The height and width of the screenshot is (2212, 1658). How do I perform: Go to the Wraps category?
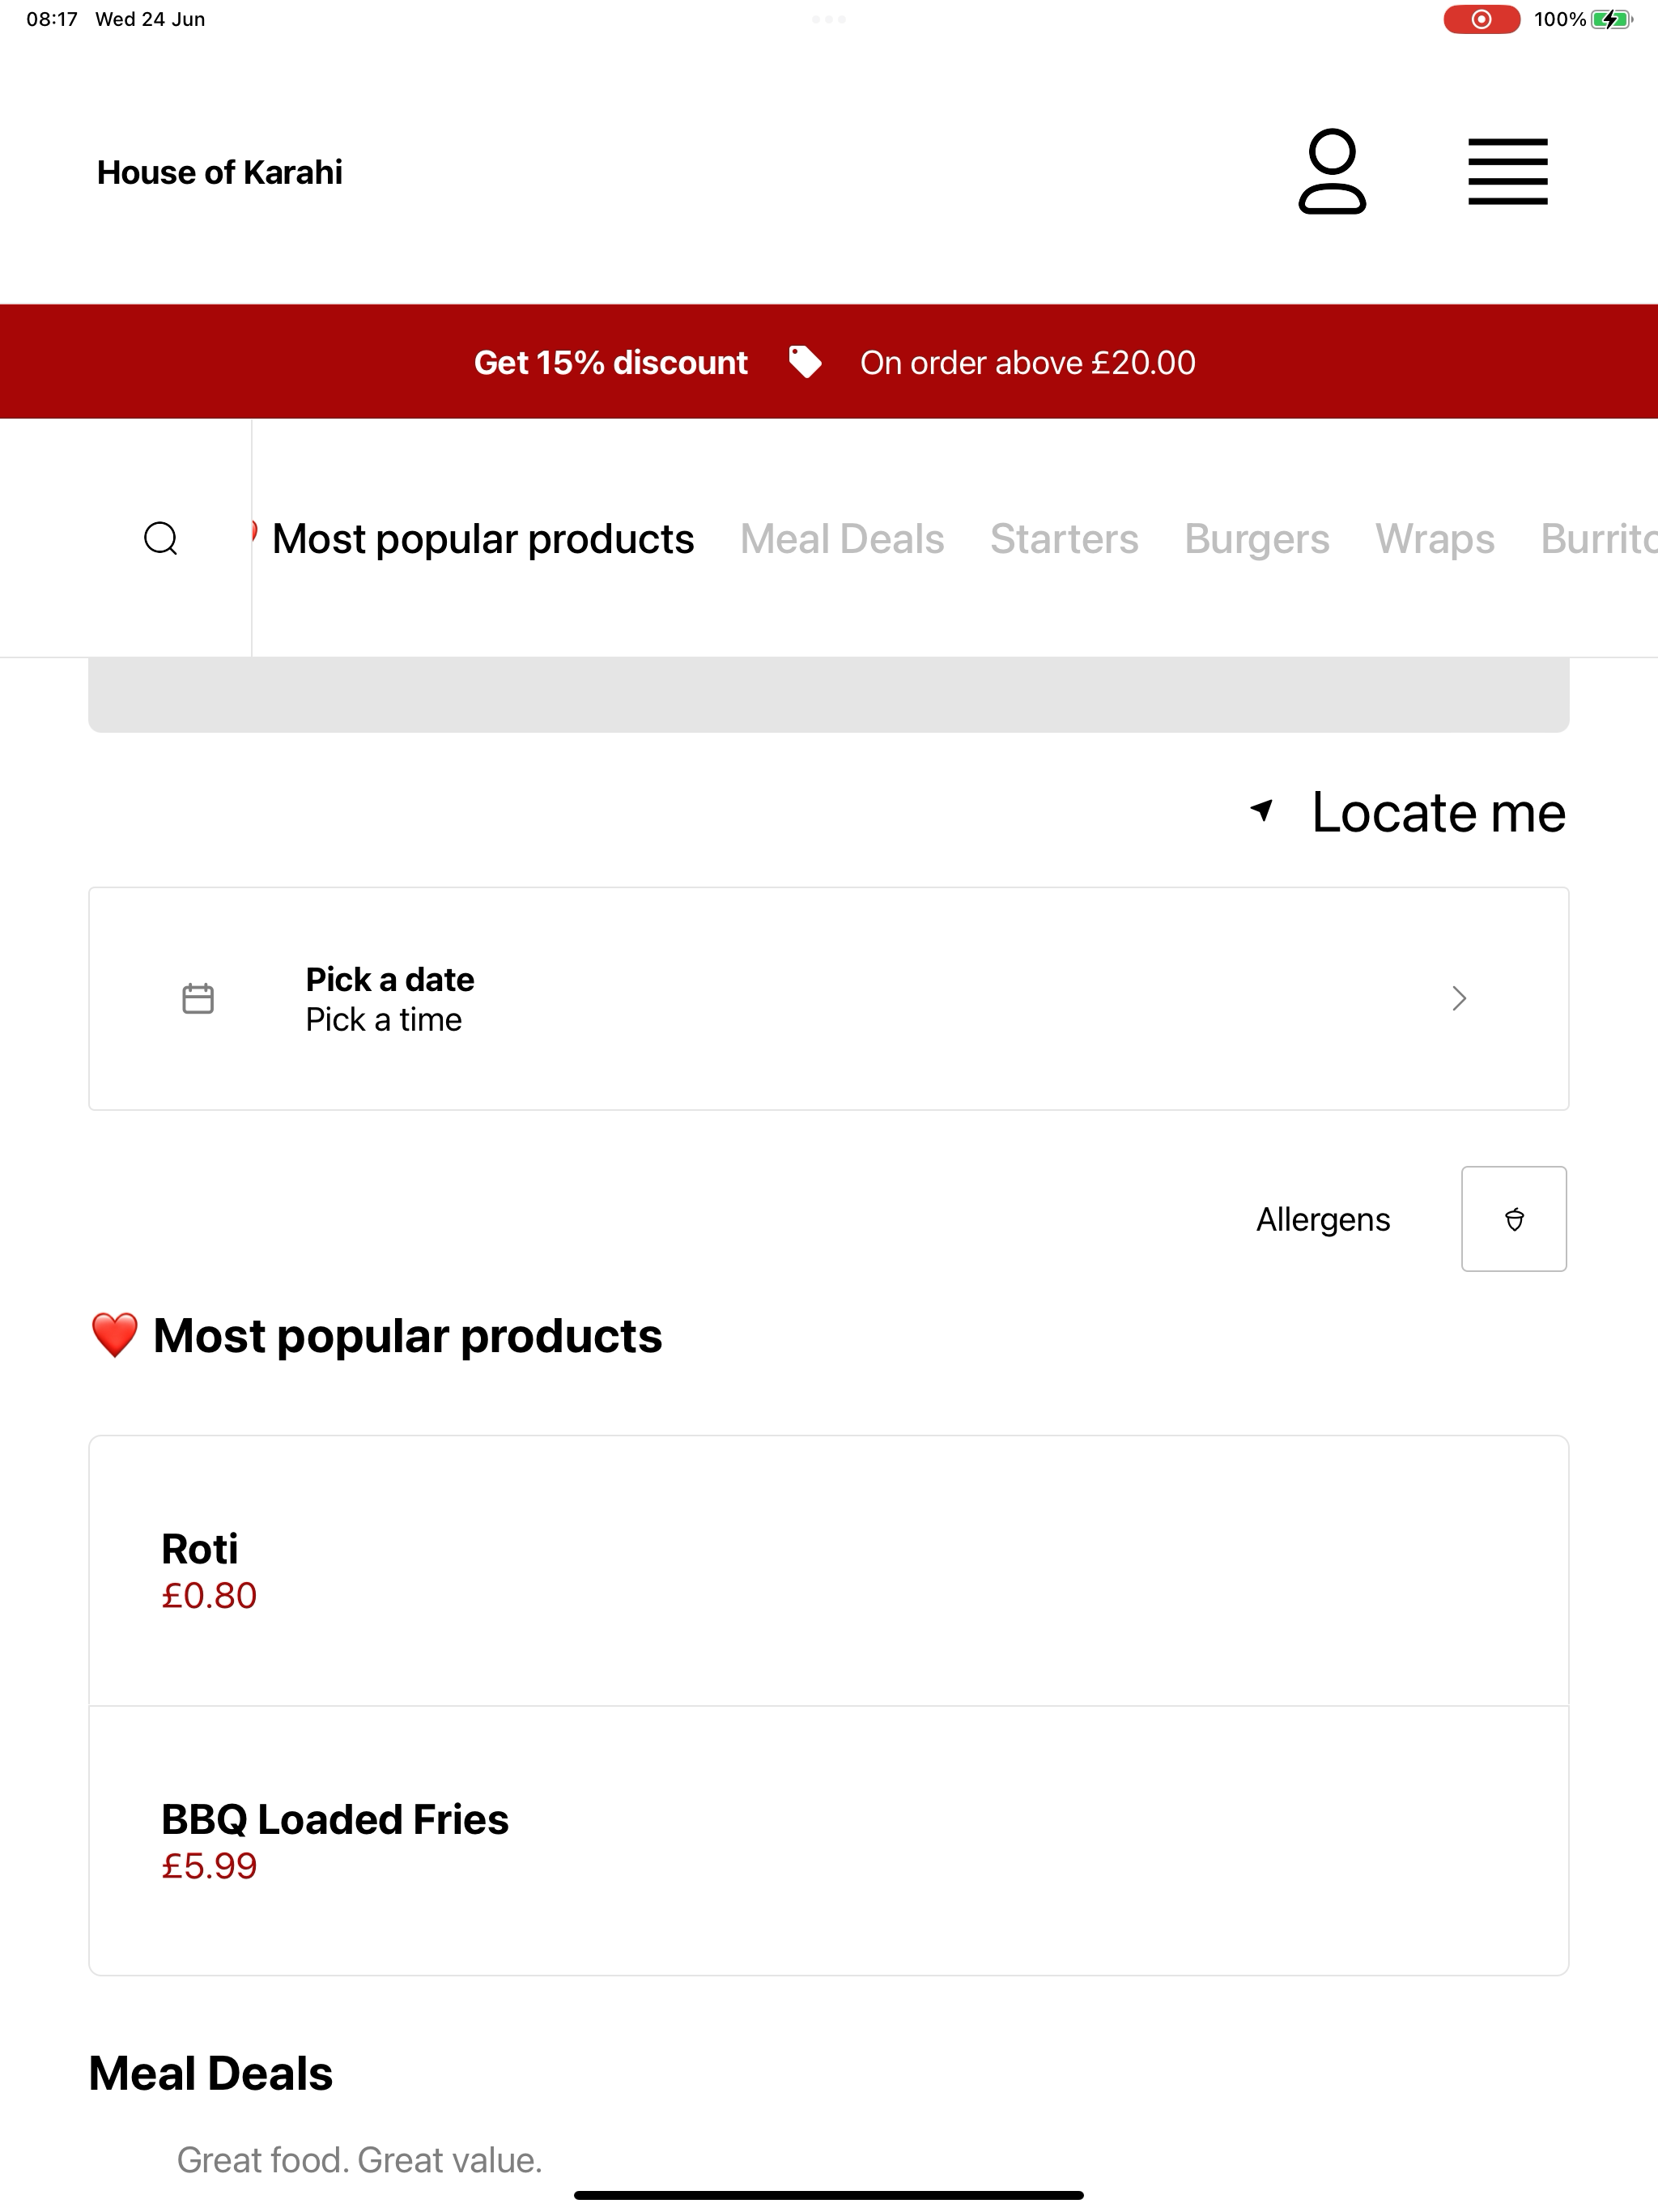[1435, 539]
